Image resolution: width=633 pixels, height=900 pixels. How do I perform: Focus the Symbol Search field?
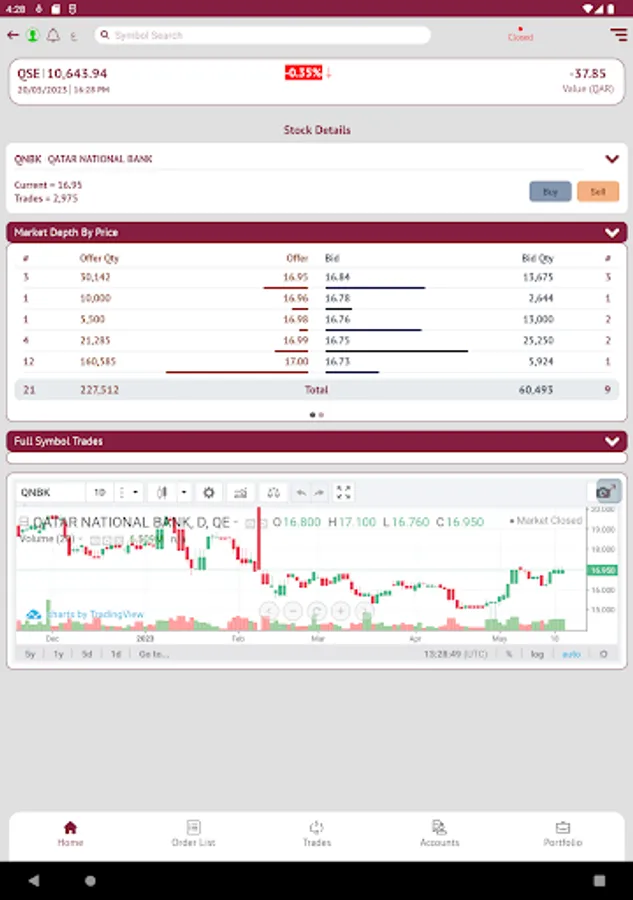click(262, 36)
